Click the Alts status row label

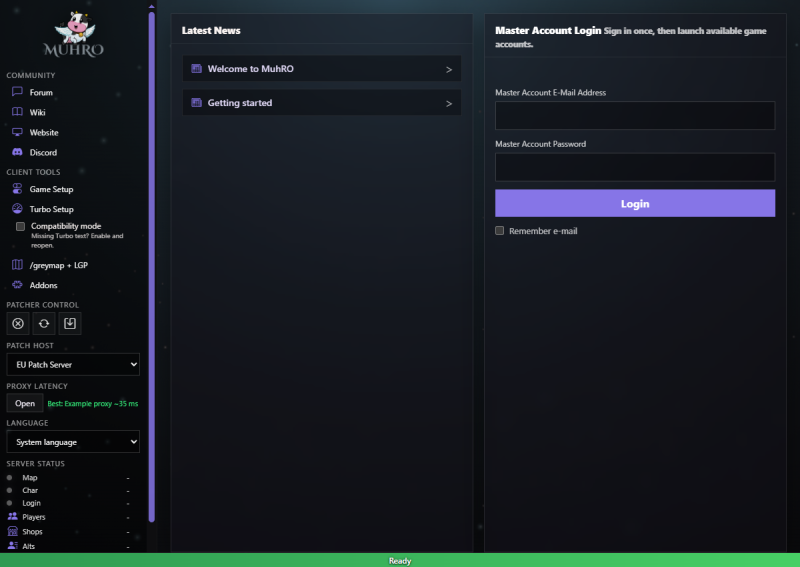(x=29, y=546)
